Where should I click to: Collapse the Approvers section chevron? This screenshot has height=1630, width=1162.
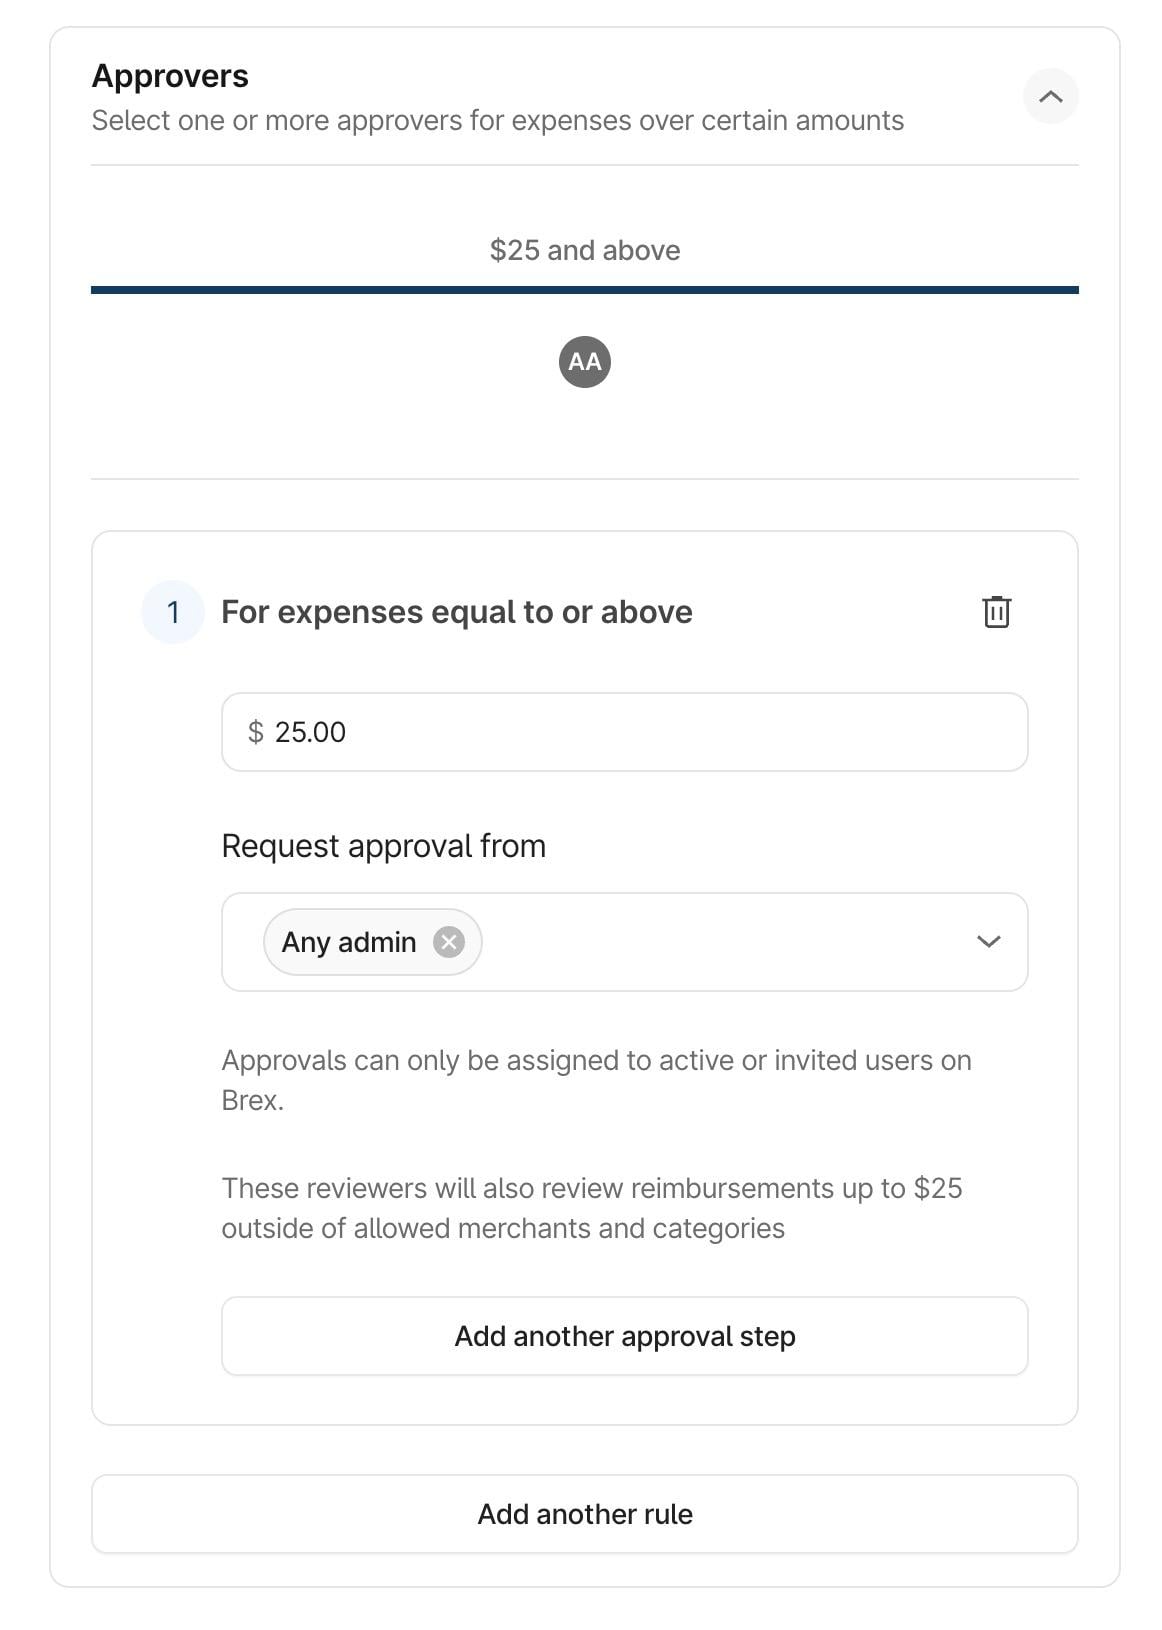(1050, 97)
